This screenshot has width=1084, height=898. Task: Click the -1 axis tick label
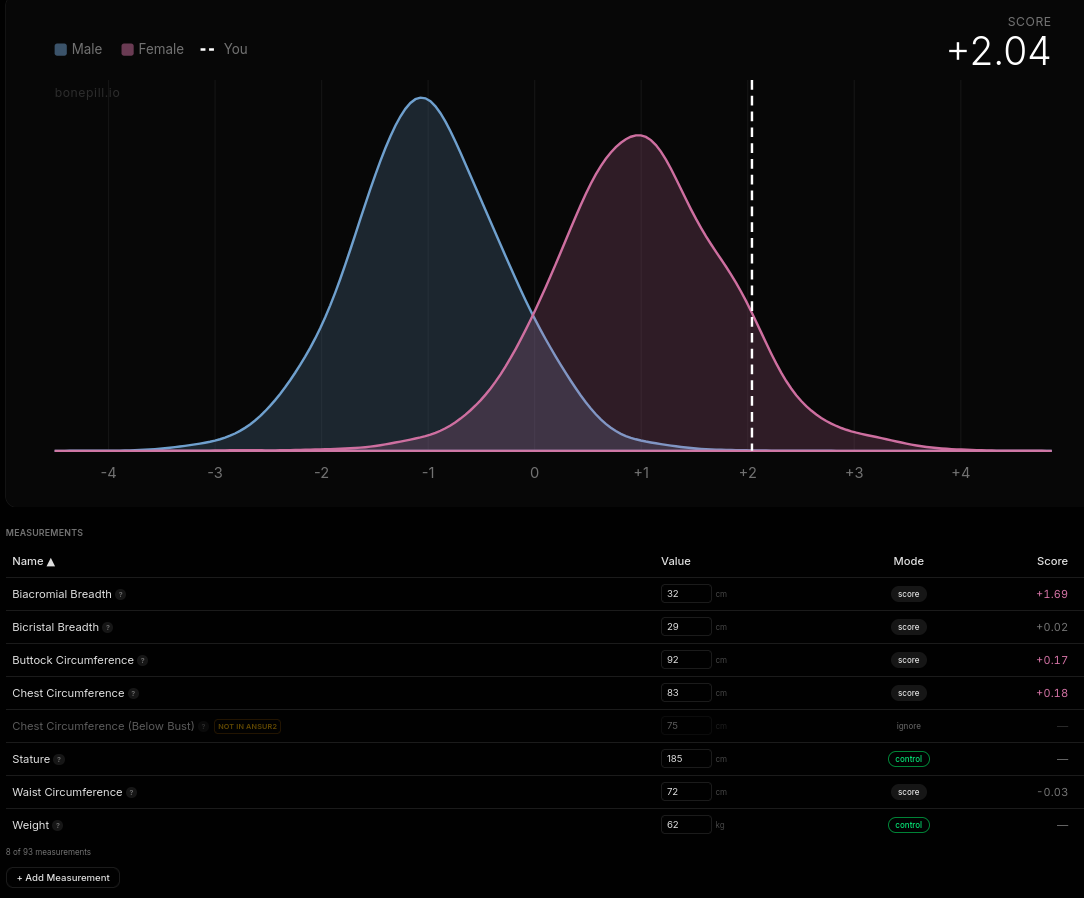[x=428, y=473]
